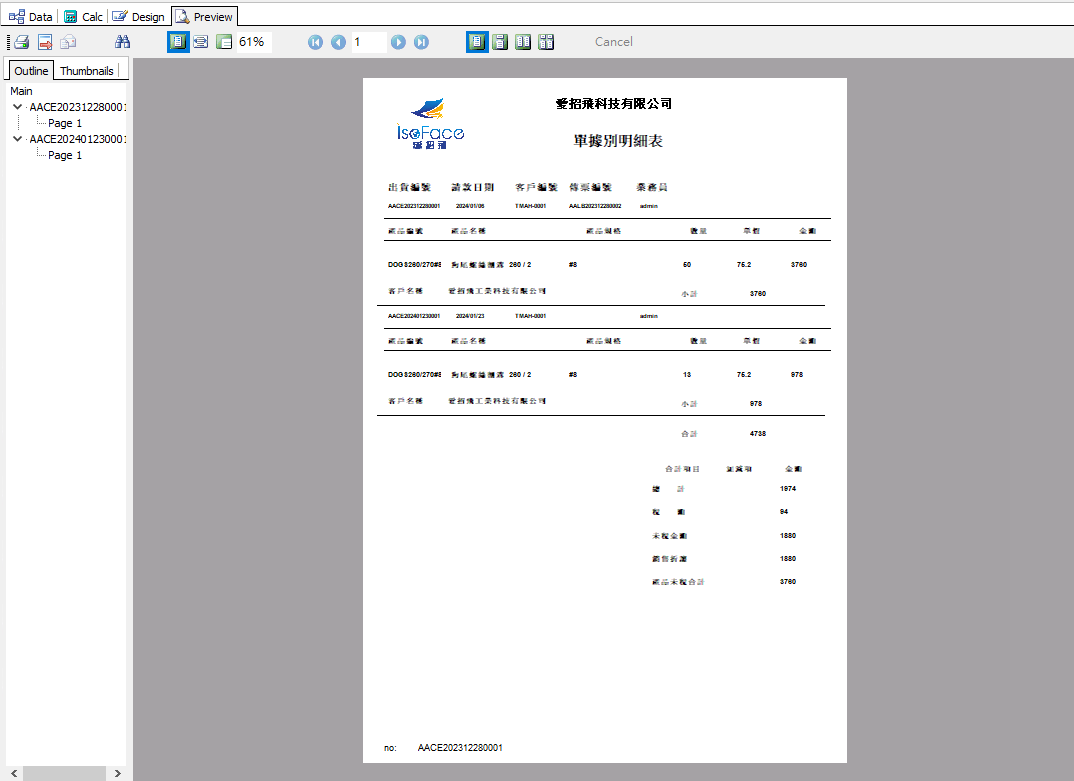The image size is (1074, 781).
Task: Select two pages view mode
Action: click(x=523, y=42)
